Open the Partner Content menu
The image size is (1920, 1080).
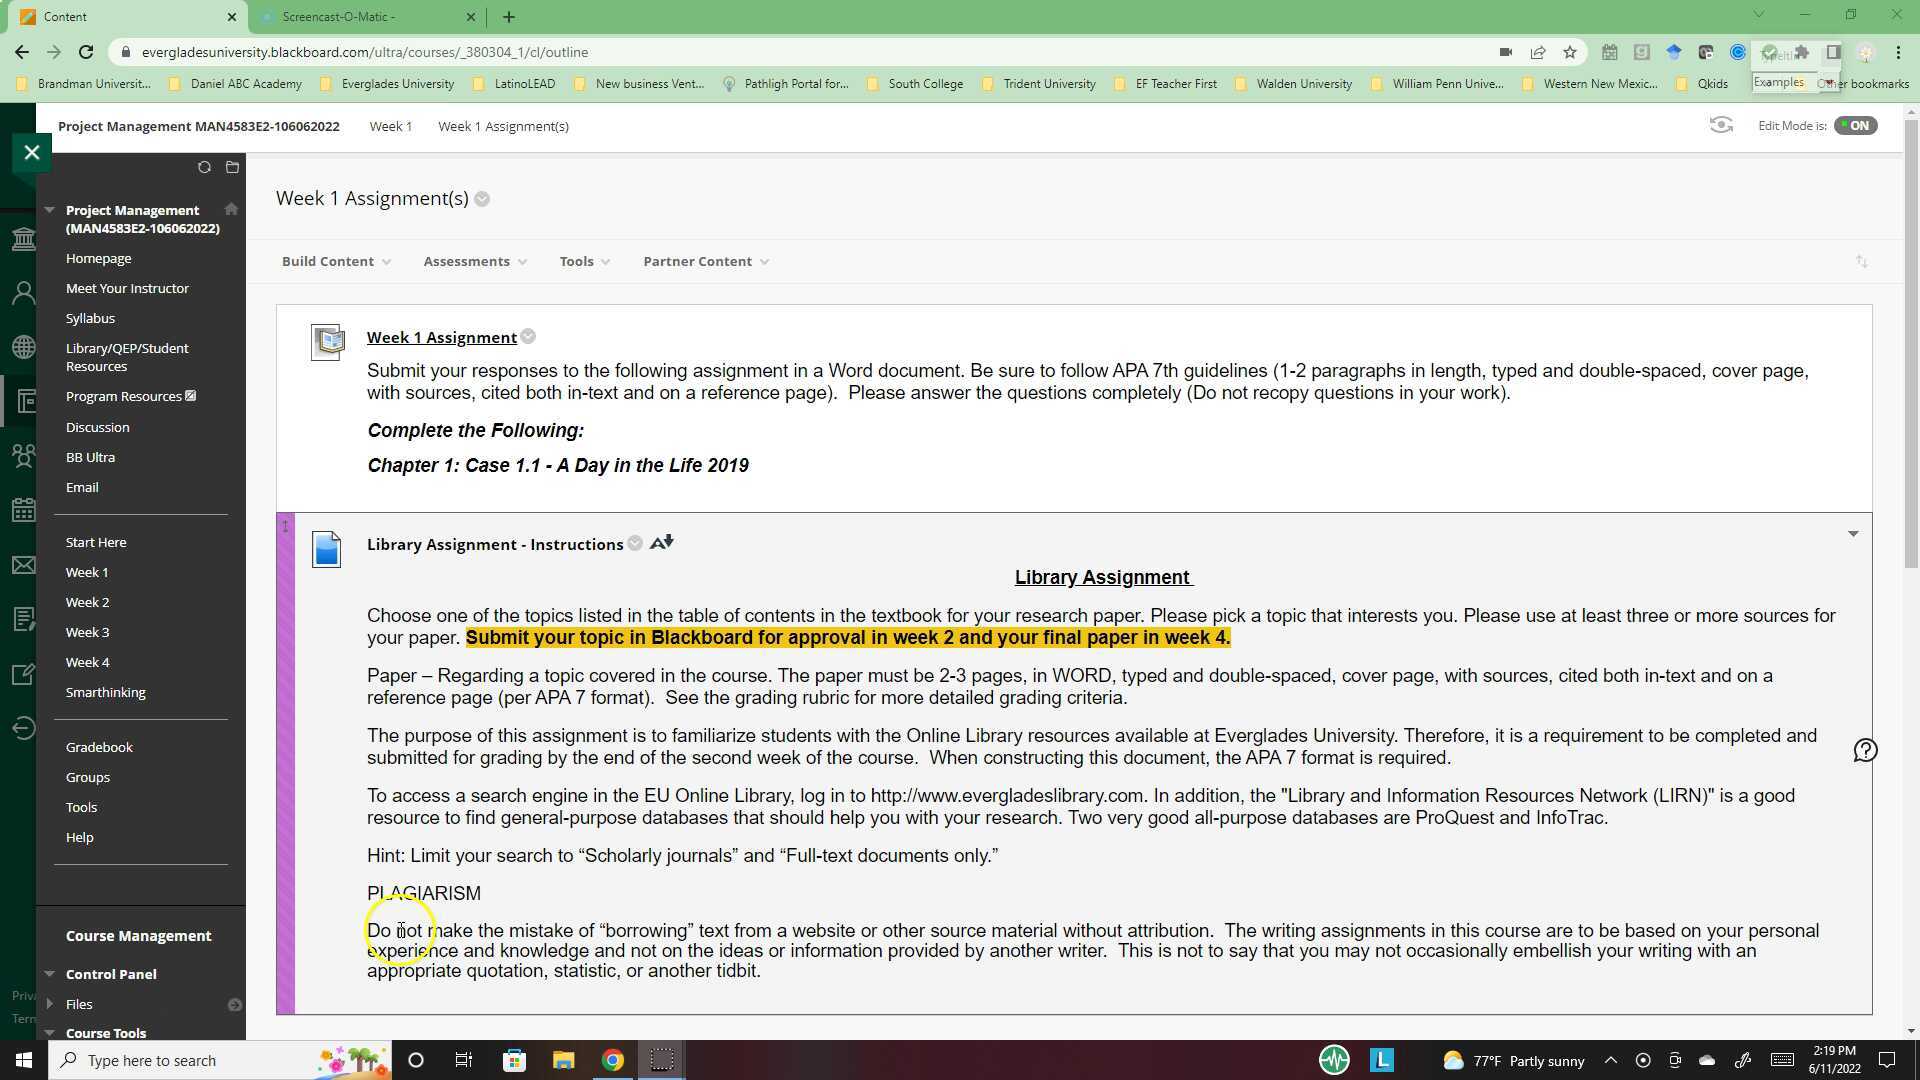click(x=705, y=261)
